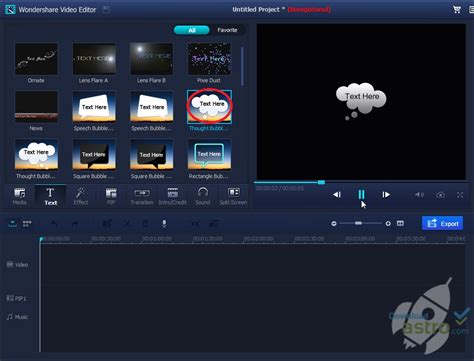Open the shopping cart purchase icon
Viewport: 474px width, 361px height.
pyautogui.click(x=457, y=9)
